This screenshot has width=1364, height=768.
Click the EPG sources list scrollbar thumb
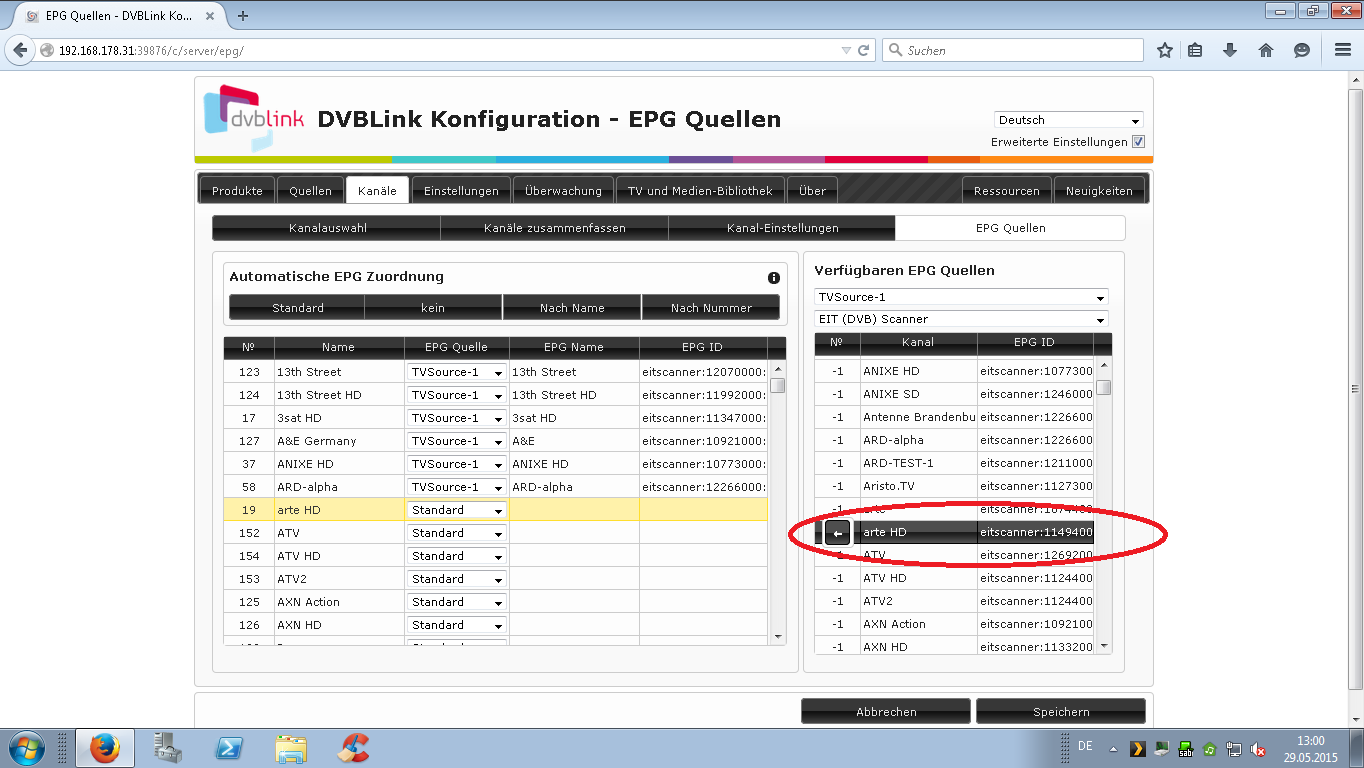point(1103,387)
